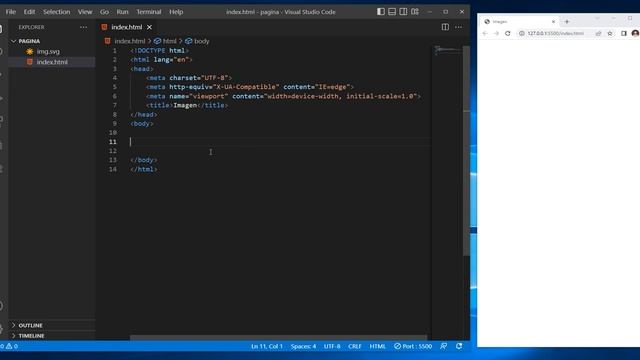Open Chrome side panel icon
Image resolution: width=640 pixels, height=360 pixels.
pos(624,33)
